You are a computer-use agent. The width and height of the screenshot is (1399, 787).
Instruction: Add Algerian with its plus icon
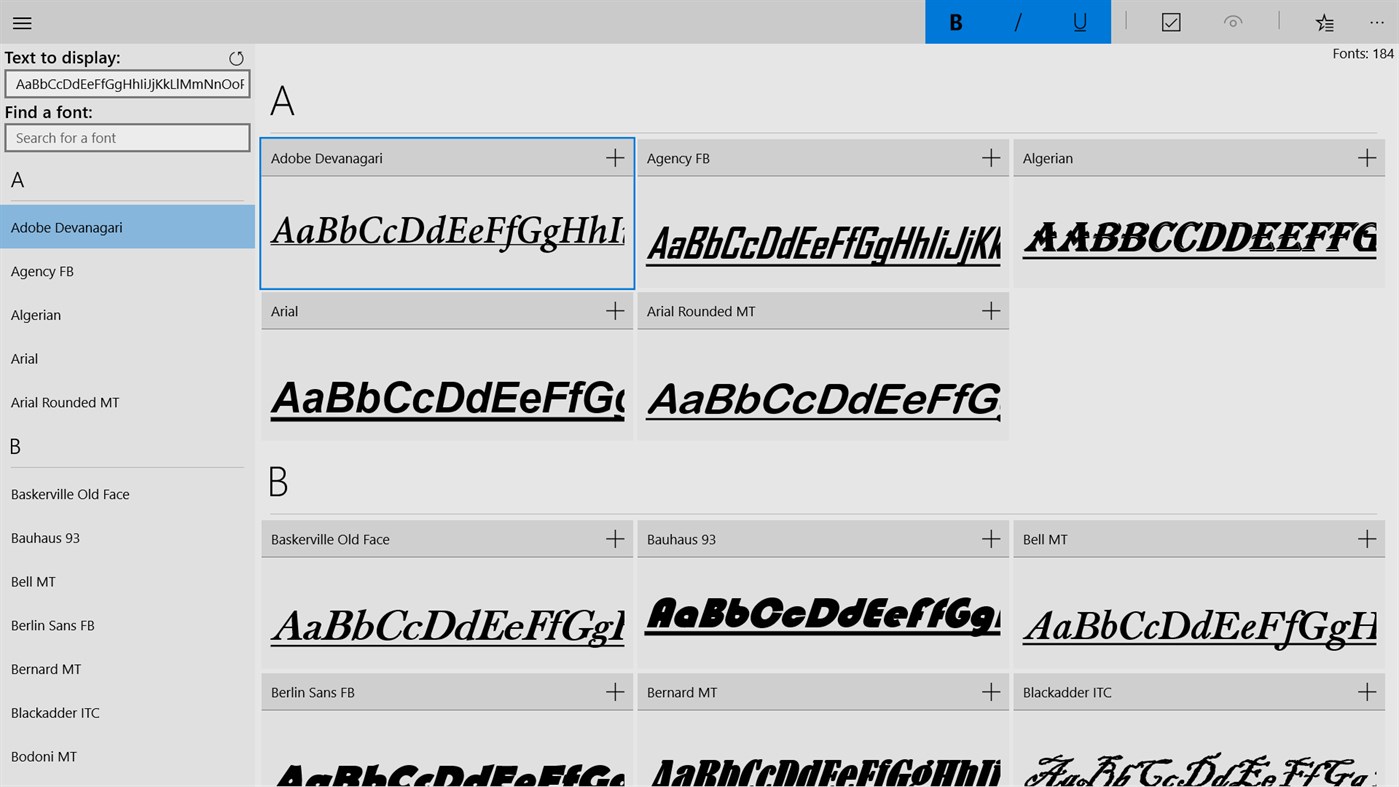[1367, 158]
